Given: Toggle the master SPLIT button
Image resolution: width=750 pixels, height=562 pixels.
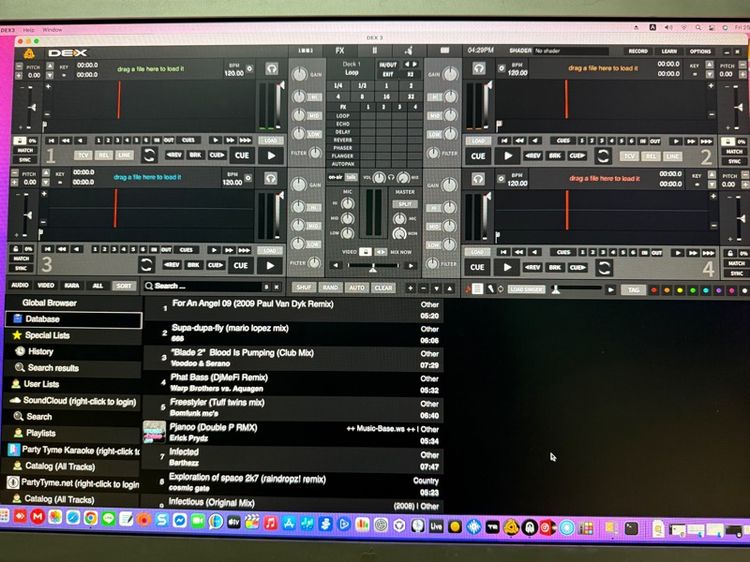Looking at the screenshot, I should (405, 204).
